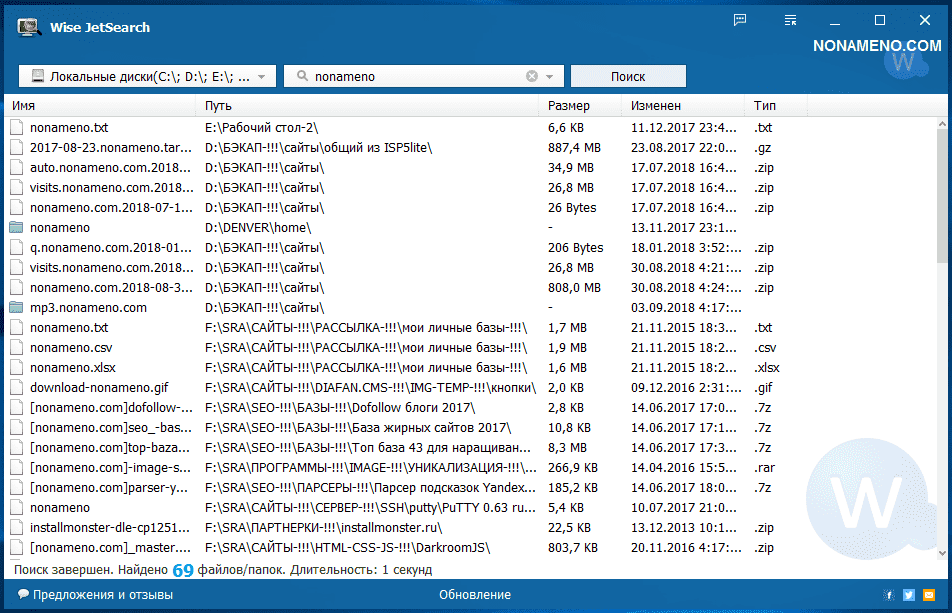Expand the local disks drive dropdown
952x613 pixels.
pyautogui.click(x=262, y=76)
